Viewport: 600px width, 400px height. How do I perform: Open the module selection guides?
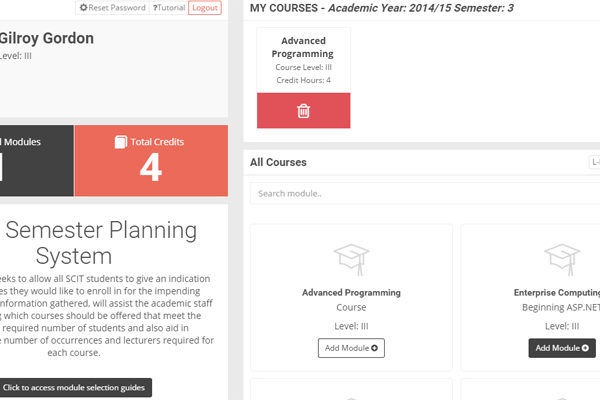[x=76, y=387]
